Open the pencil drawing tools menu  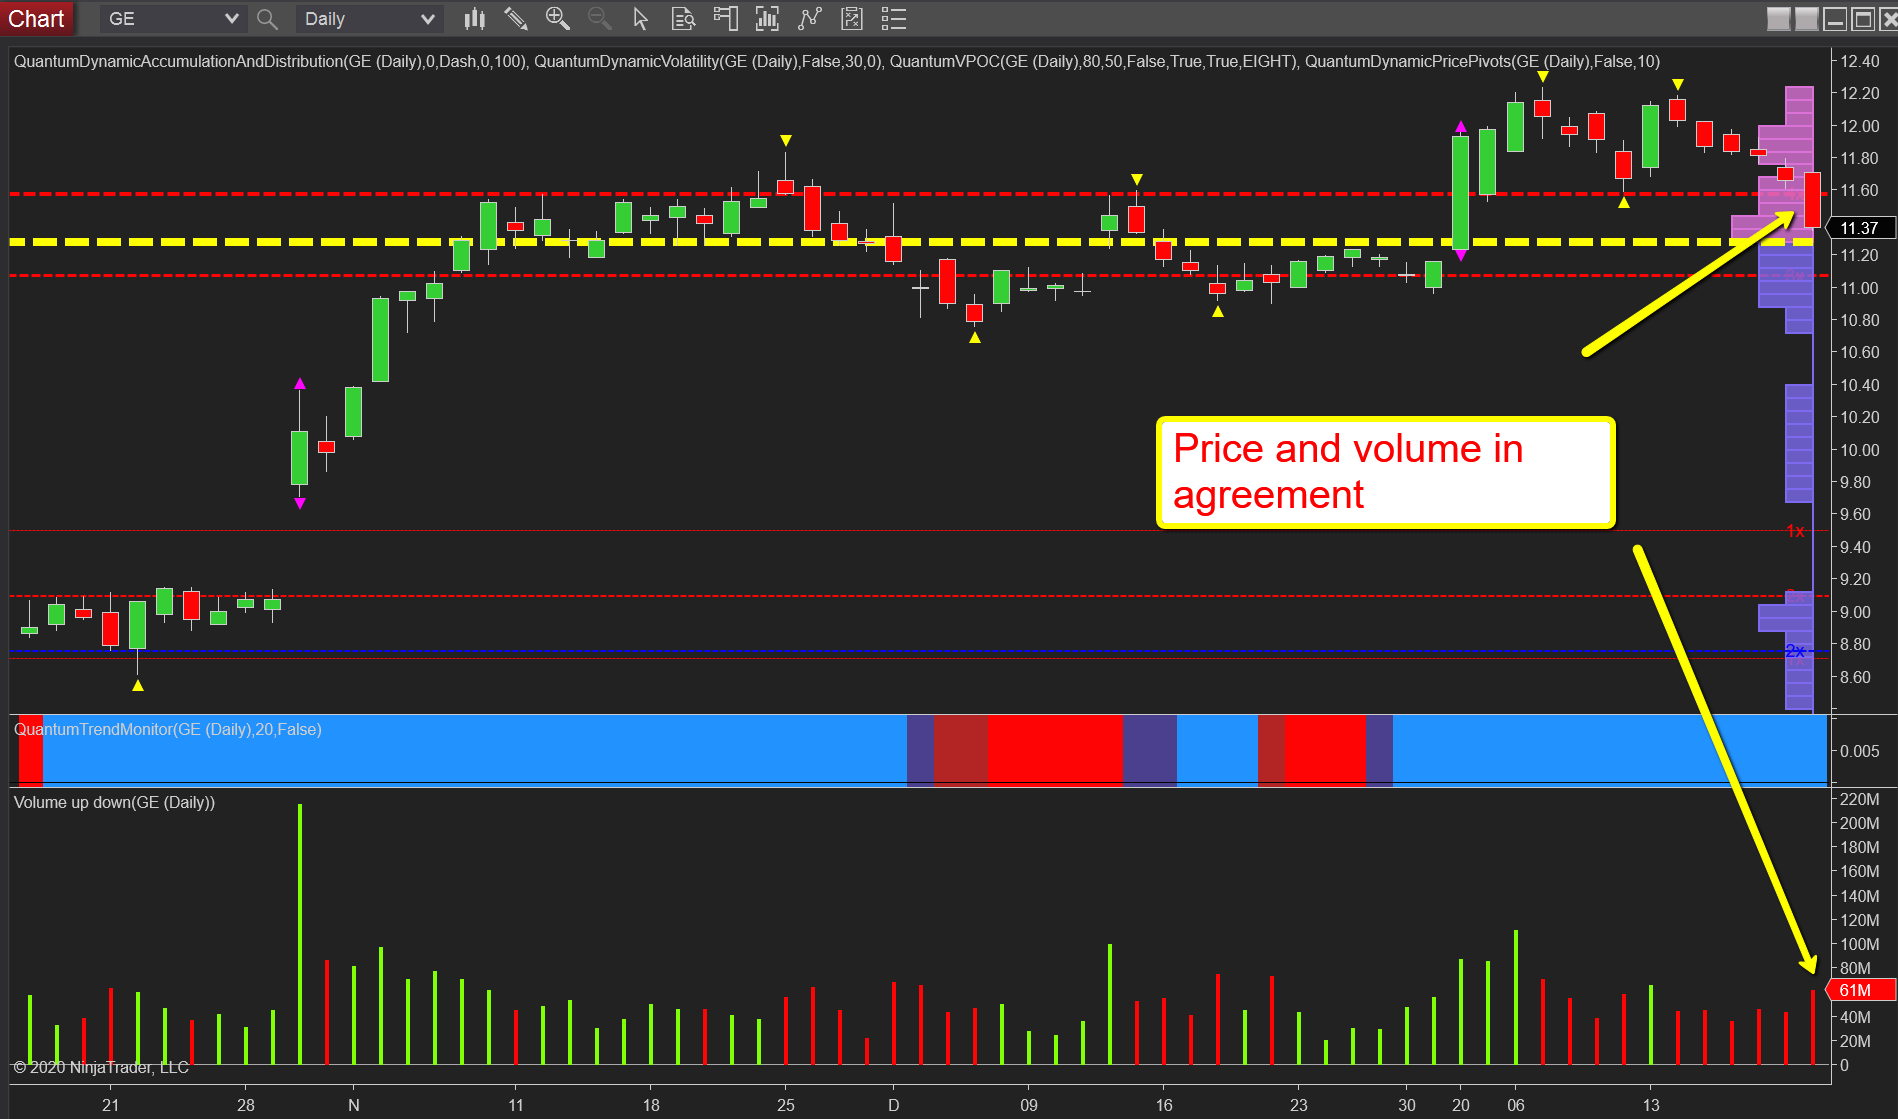[x=516, y=19]
